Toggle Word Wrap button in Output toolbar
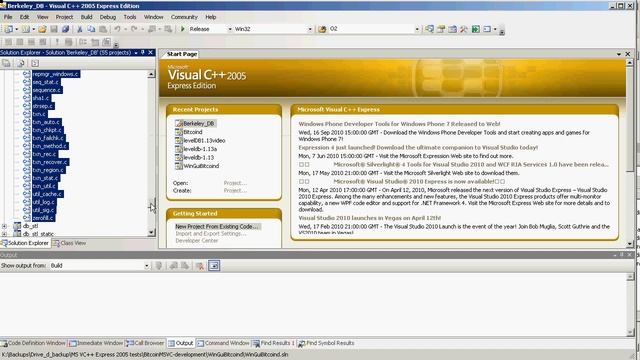Screen dimensions: 640x360 pos(214,266)
